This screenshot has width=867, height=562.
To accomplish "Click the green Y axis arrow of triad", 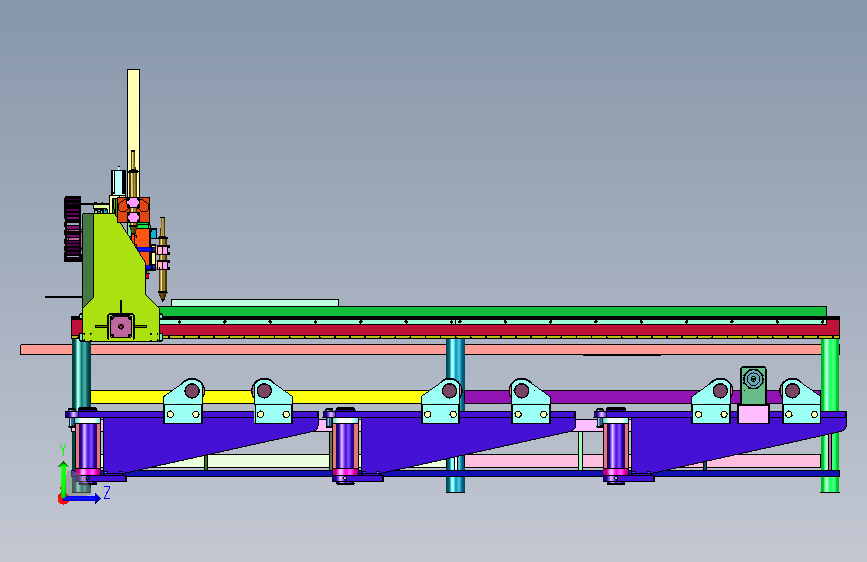I will pos(64,480).
